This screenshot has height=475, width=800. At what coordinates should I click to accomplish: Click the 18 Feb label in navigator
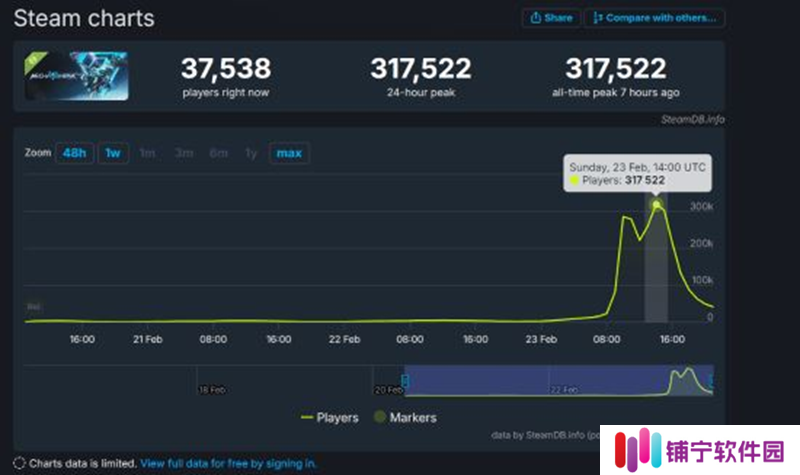click(212, 390)
